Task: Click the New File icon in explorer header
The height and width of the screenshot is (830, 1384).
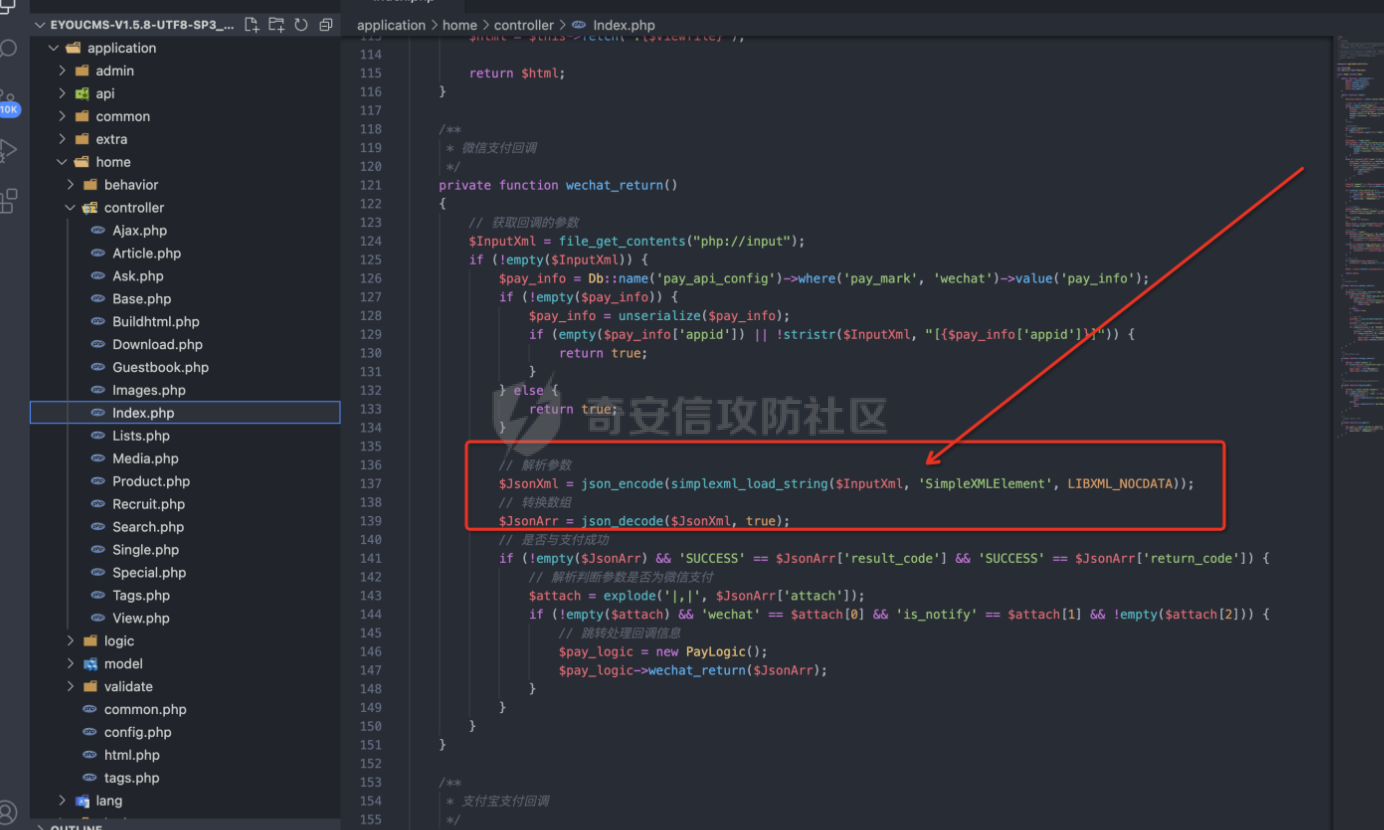Action: (x=252, y=25)
